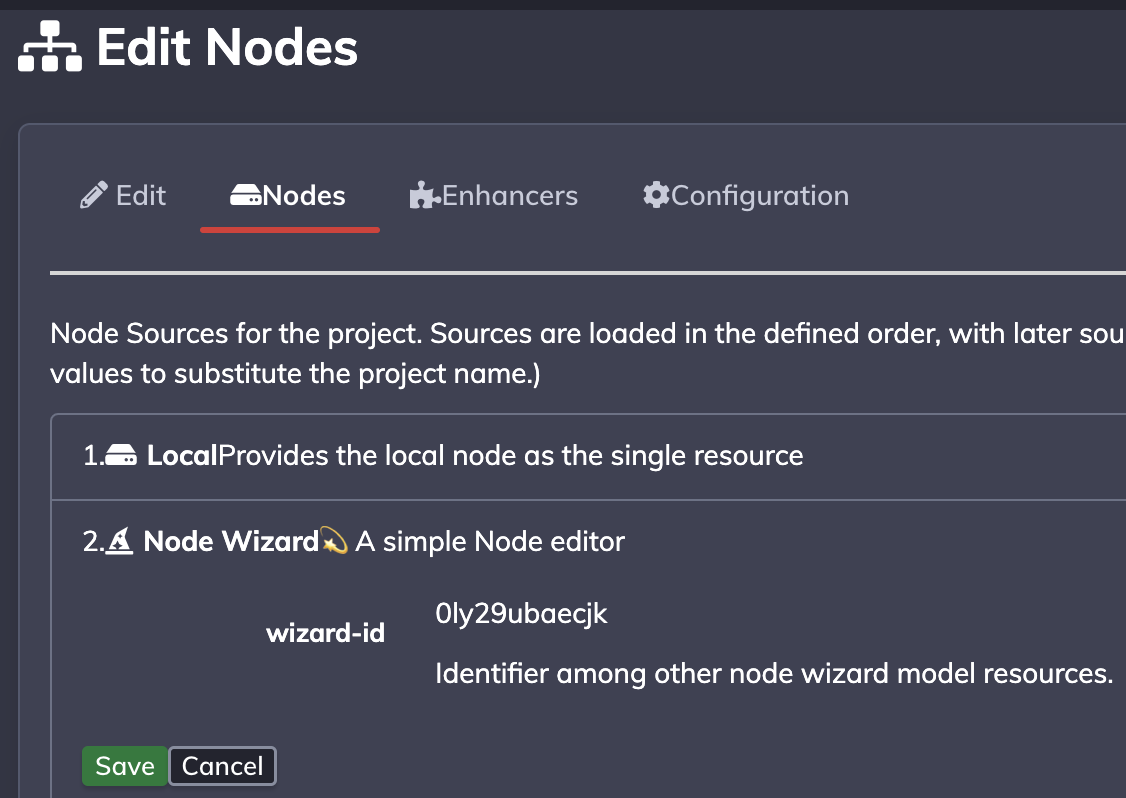Viewport: 1126px width, 798px height.
Task: Switch to the Edit tab
Action: (x=123, y=195)
